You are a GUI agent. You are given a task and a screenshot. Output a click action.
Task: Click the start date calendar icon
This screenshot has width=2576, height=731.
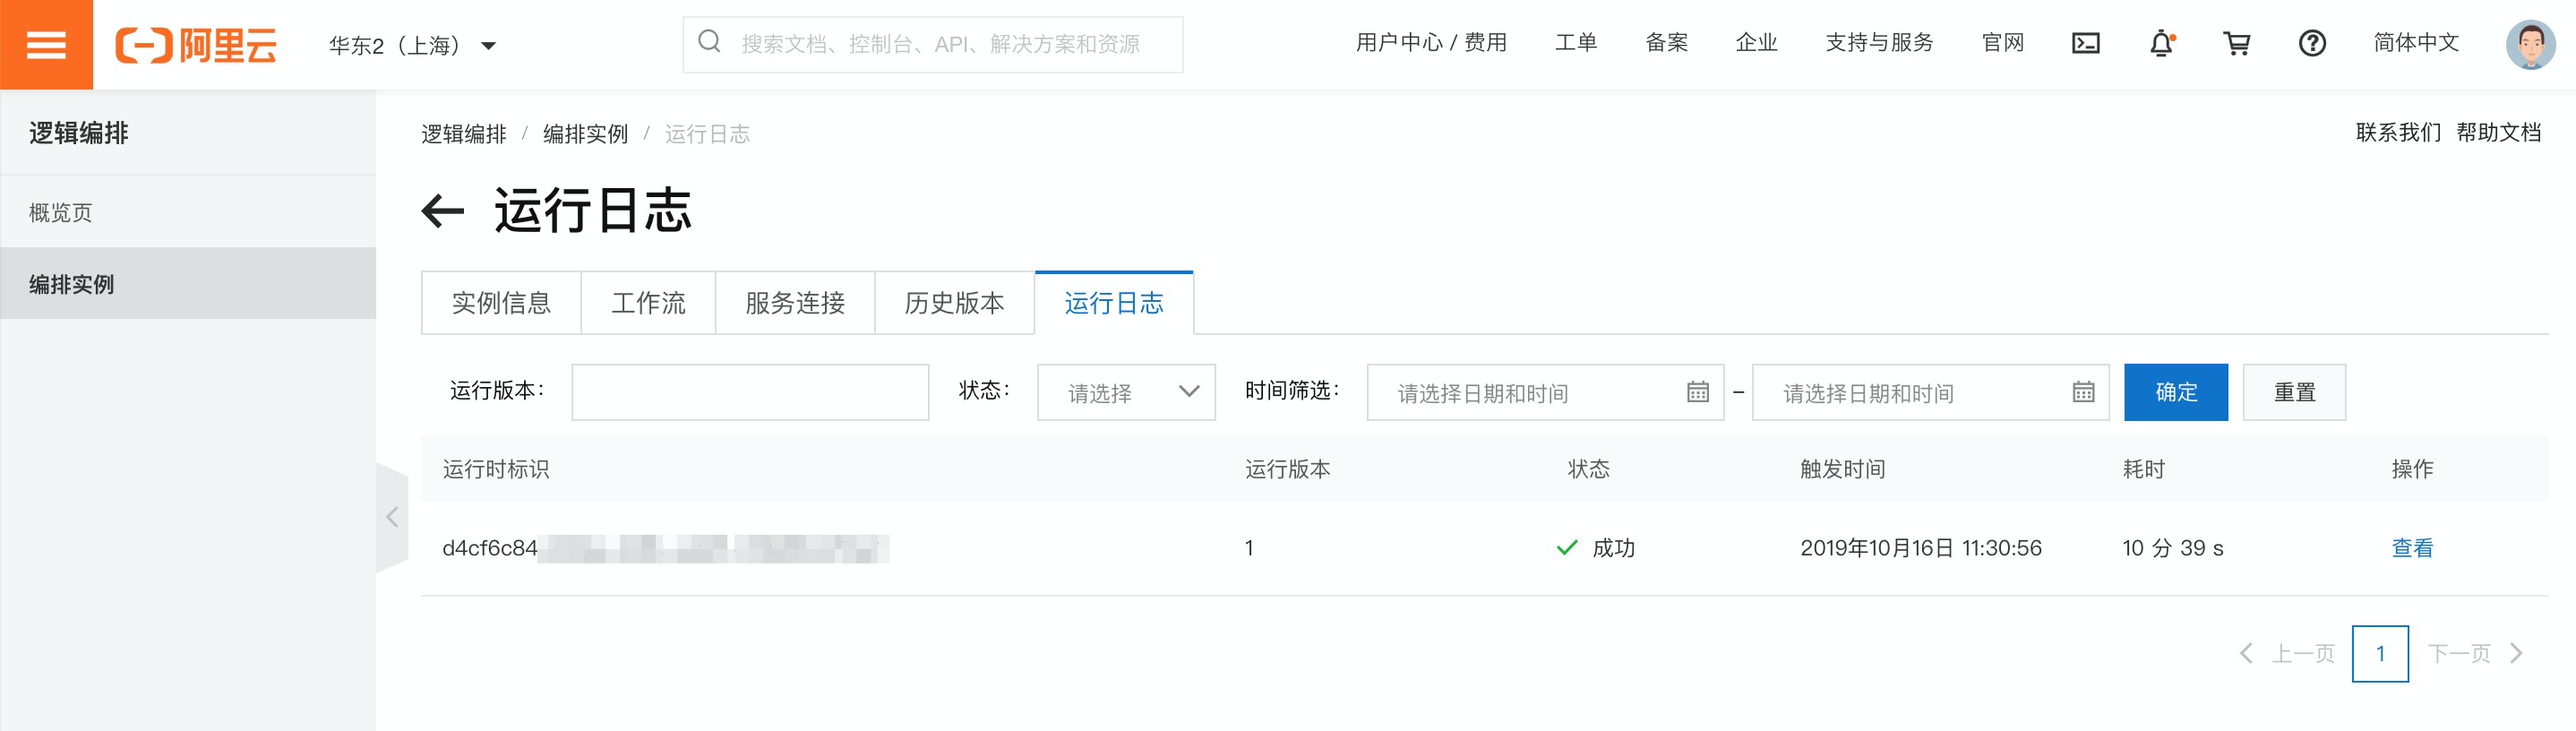click(x=1697, y=392)
